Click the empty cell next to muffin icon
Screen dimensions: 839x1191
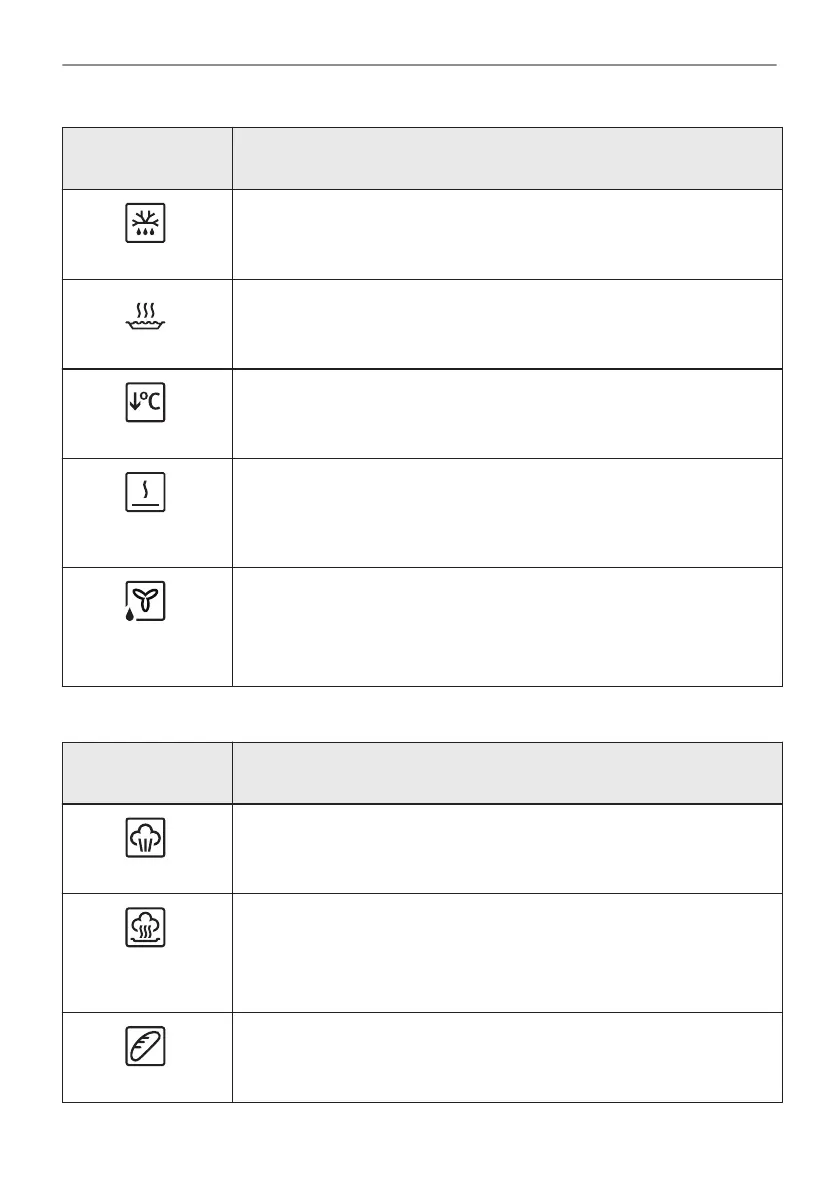point(507,849)
